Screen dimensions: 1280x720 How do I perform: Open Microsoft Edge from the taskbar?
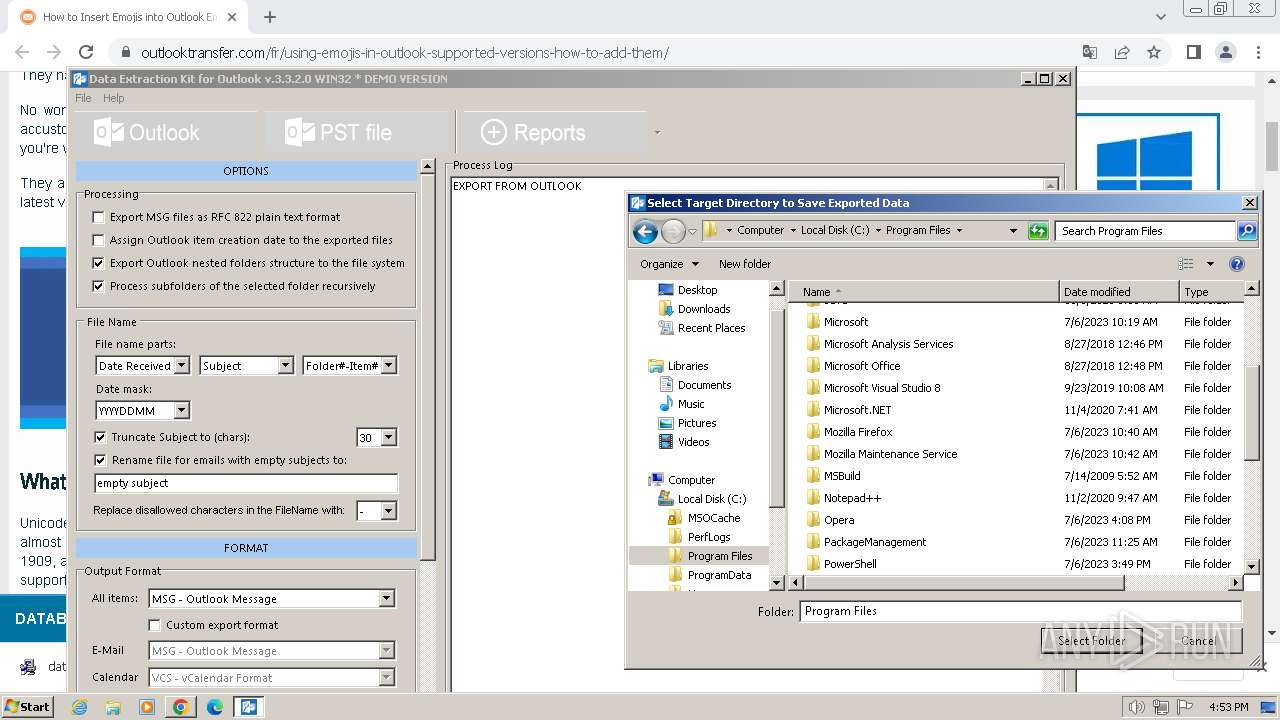click(x=215, y=706)
